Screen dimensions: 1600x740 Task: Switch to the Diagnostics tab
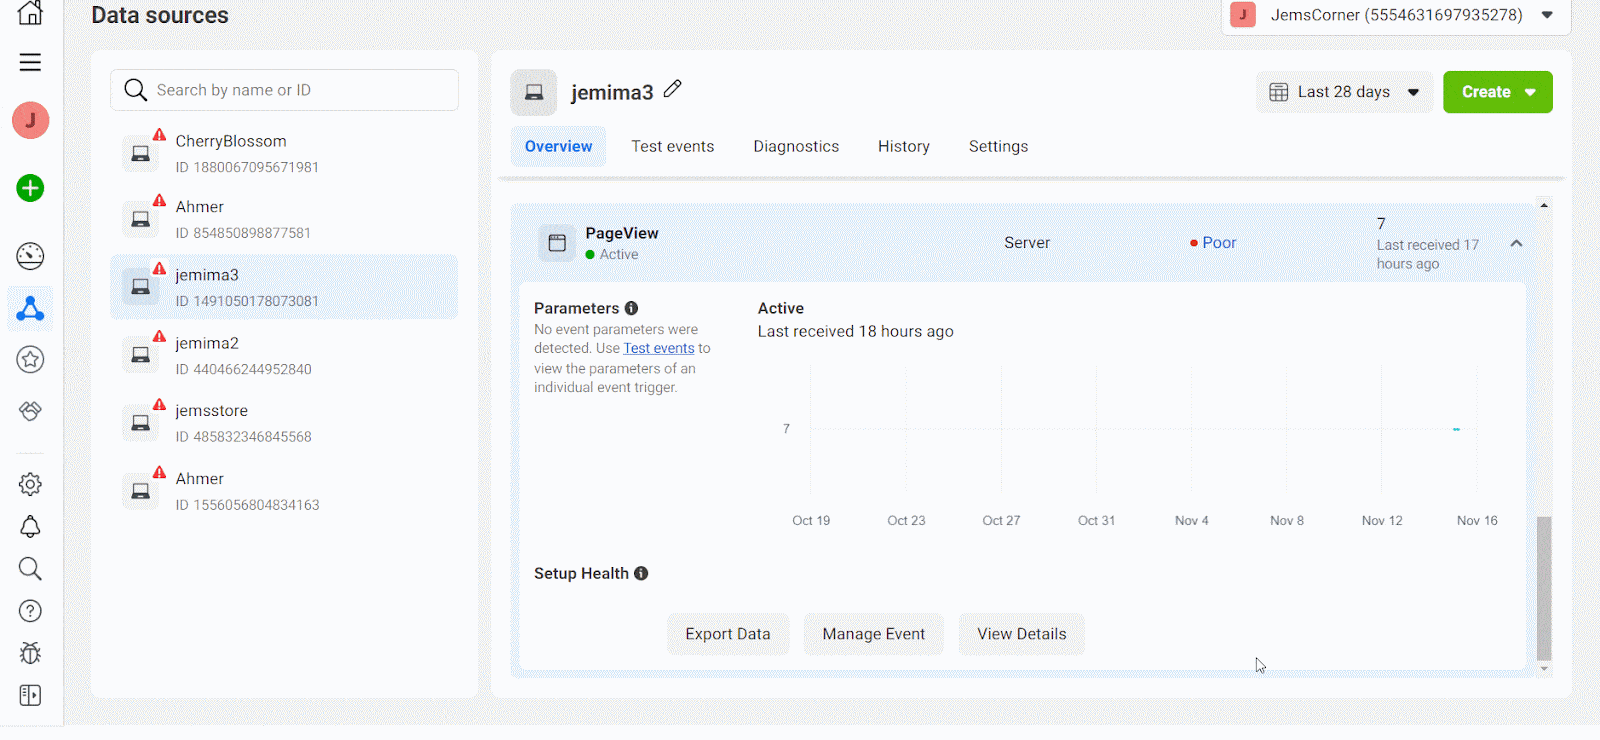pyautogui.click(x=796, y=146)
